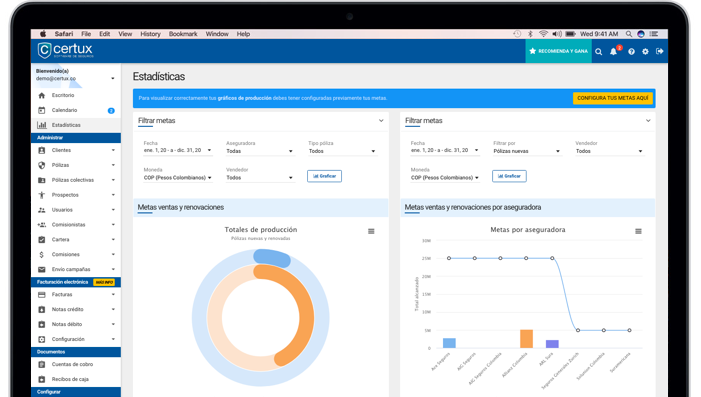Screen dimensions: 701x397
Task: Click the Usuarios people icon
Action: [x=42, y=210]
